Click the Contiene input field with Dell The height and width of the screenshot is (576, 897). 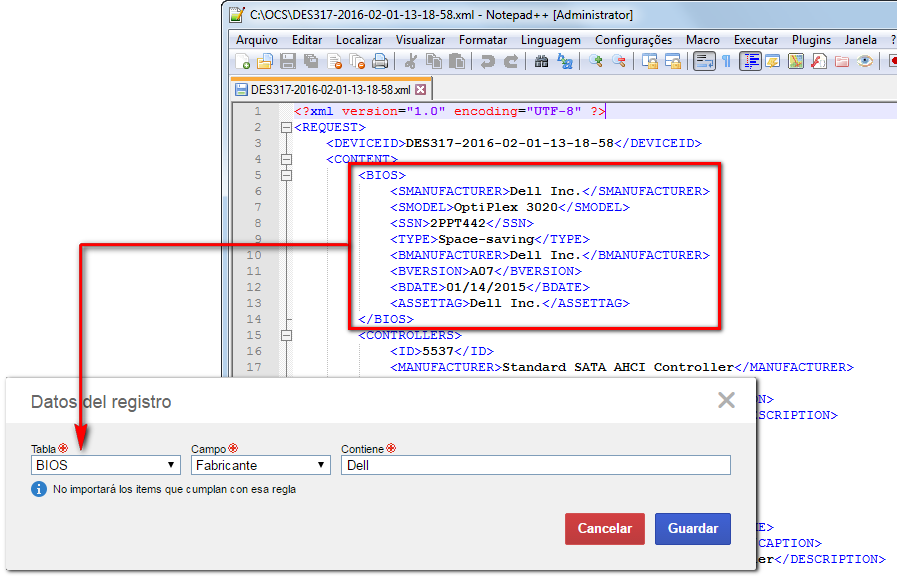pyautogui.click(x=536, y=465)
